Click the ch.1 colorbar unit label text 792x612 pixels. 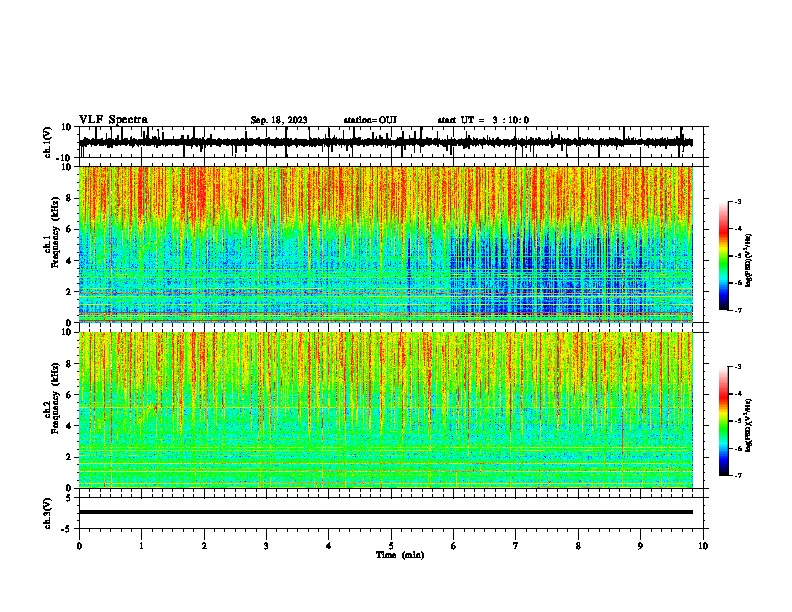[x=749, y=260]
